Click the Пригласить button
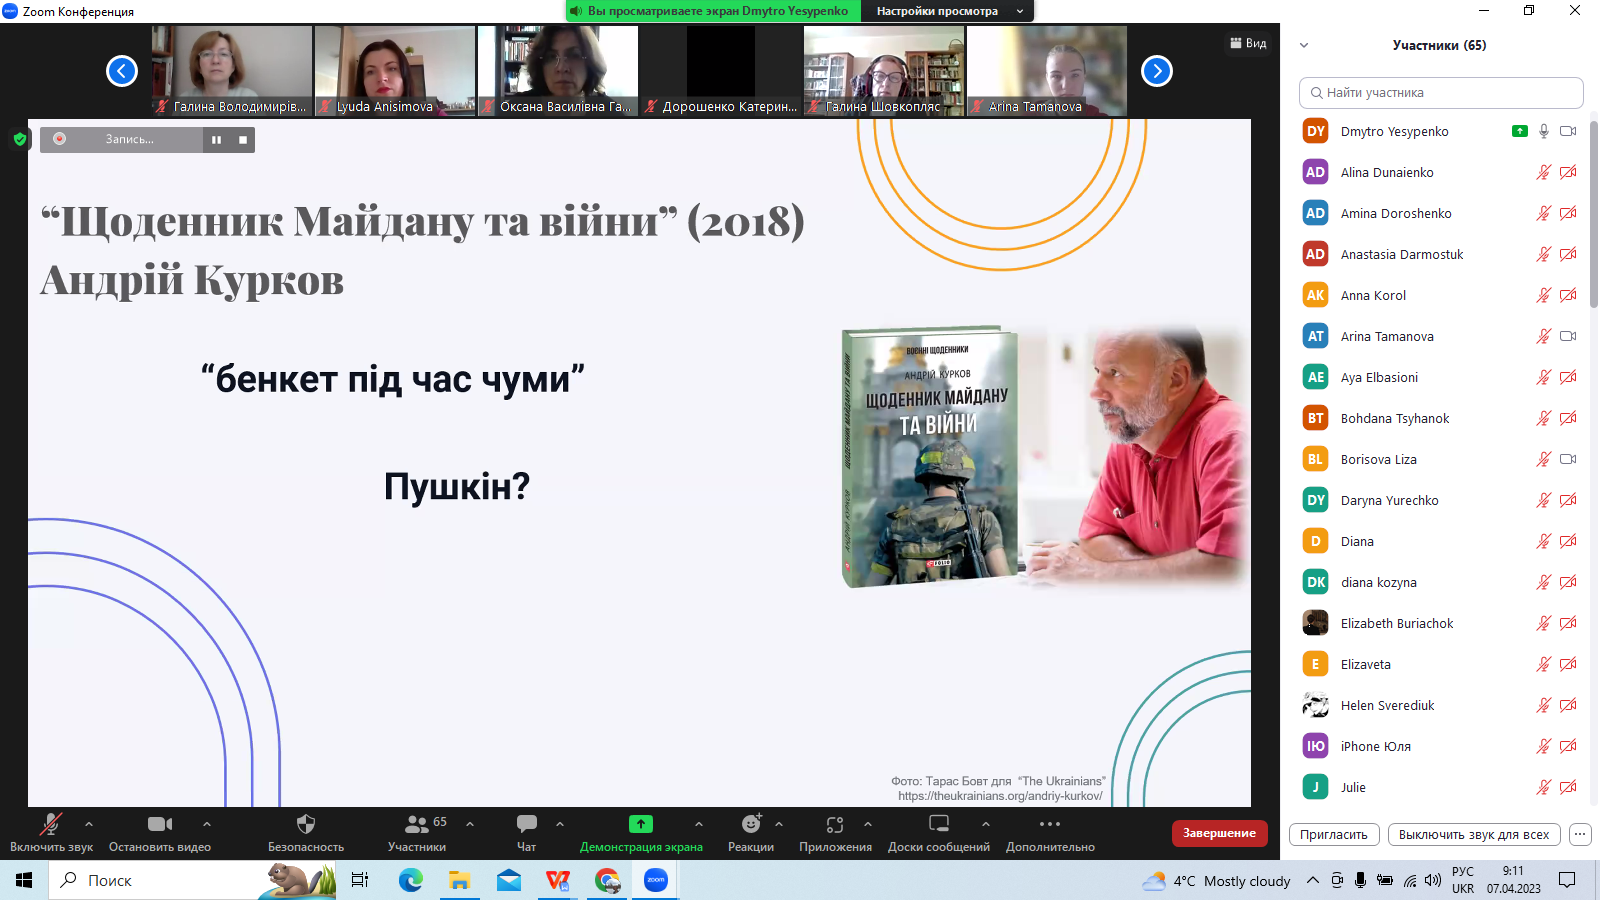Image resolution: width=1600 pixels, height=900 pixels. pos(1334,834)
